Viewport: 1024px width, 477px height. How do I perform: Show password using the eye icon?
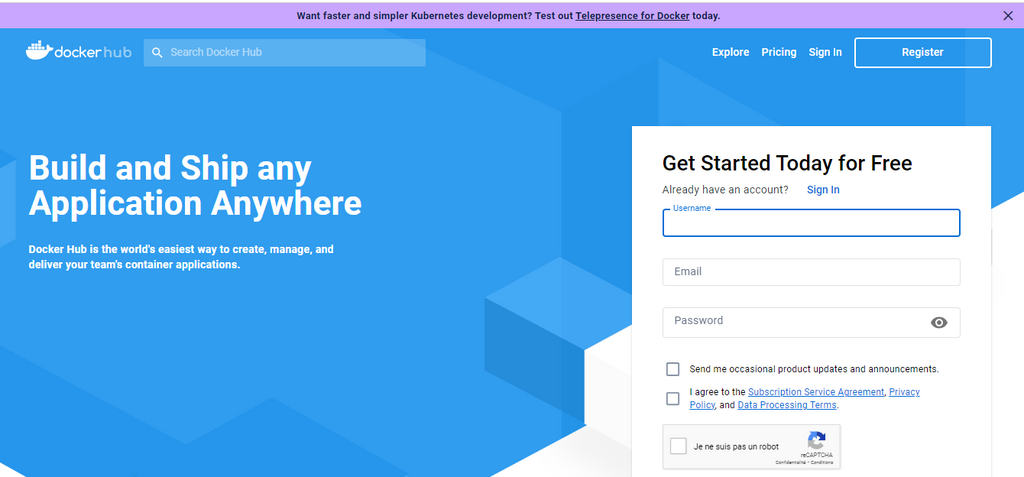(x=939, y=322)
